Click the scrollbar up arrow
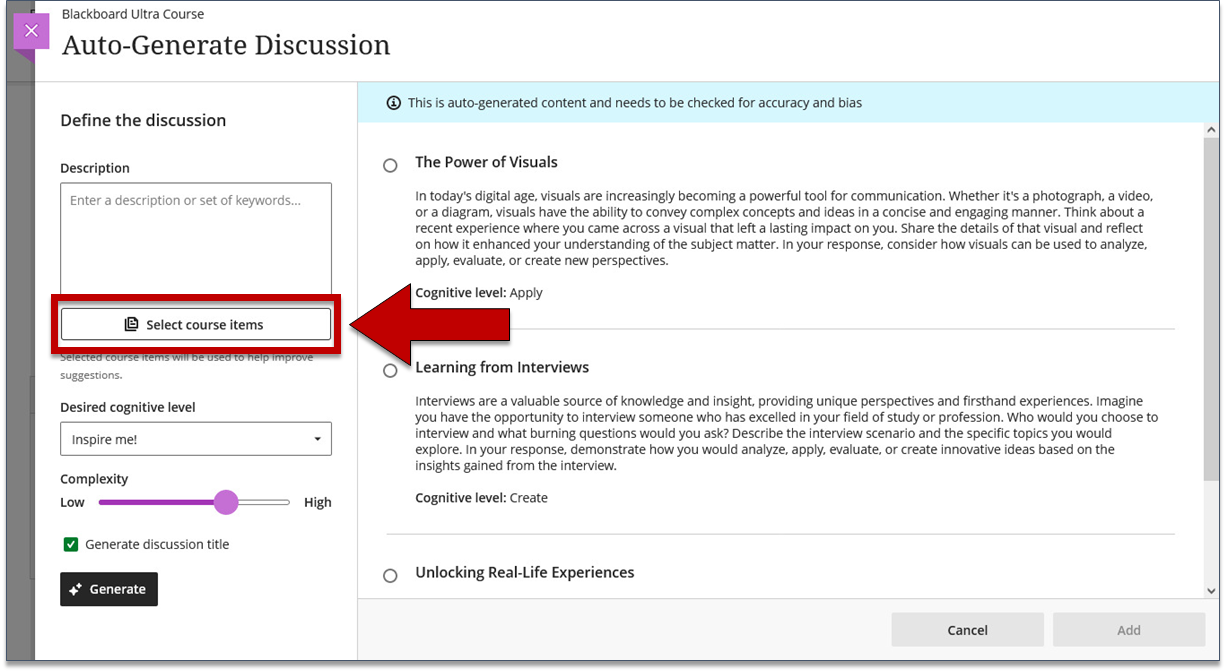 (1211, 130)
